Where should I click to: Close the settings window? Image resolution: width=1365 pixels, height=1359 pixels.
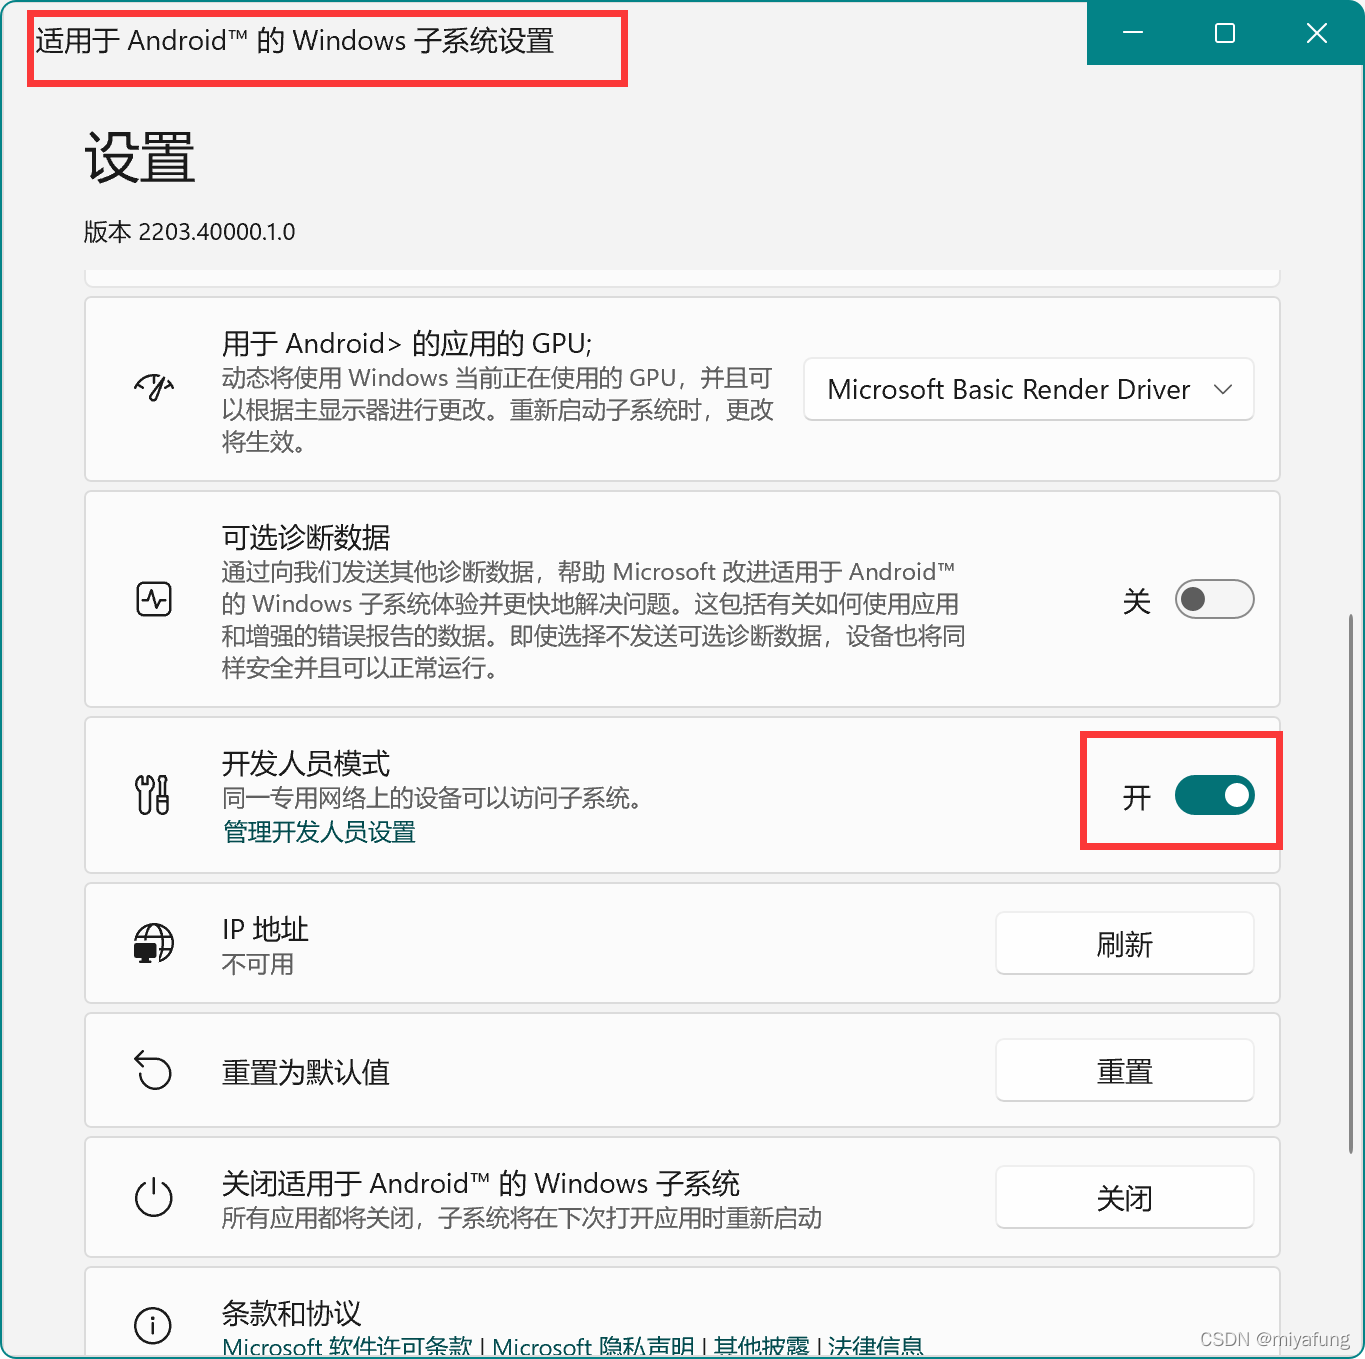1317,33
